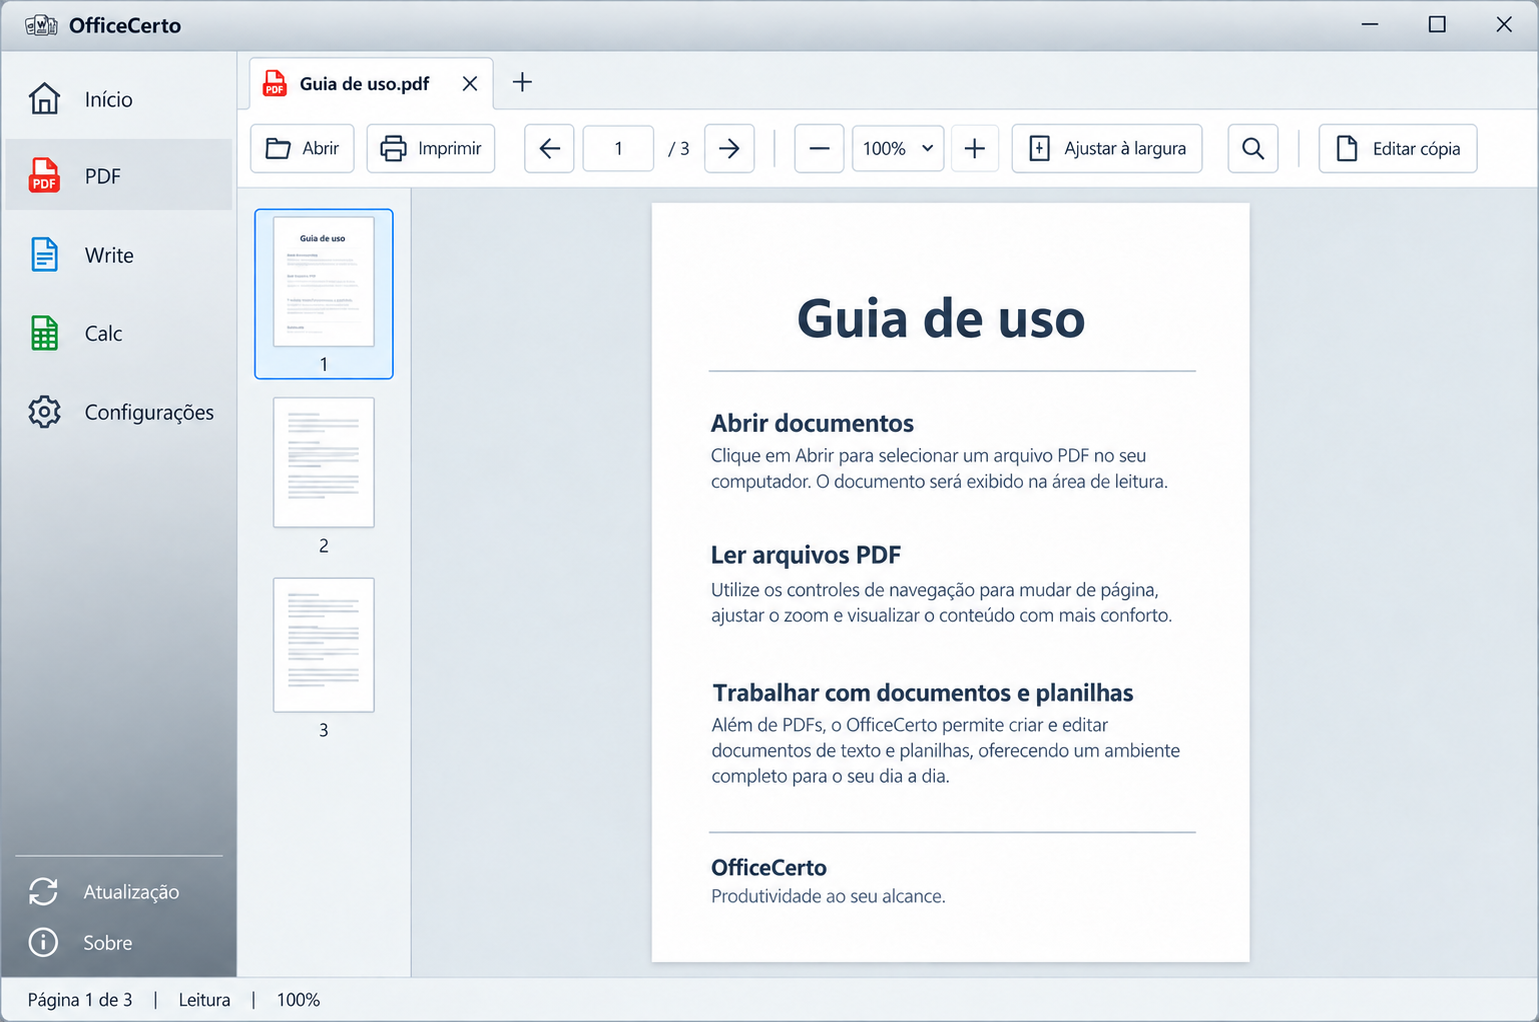Open Configurações settings
Screen dimensions: 1539x1022
pyautogui.click(x=118, y=412)
